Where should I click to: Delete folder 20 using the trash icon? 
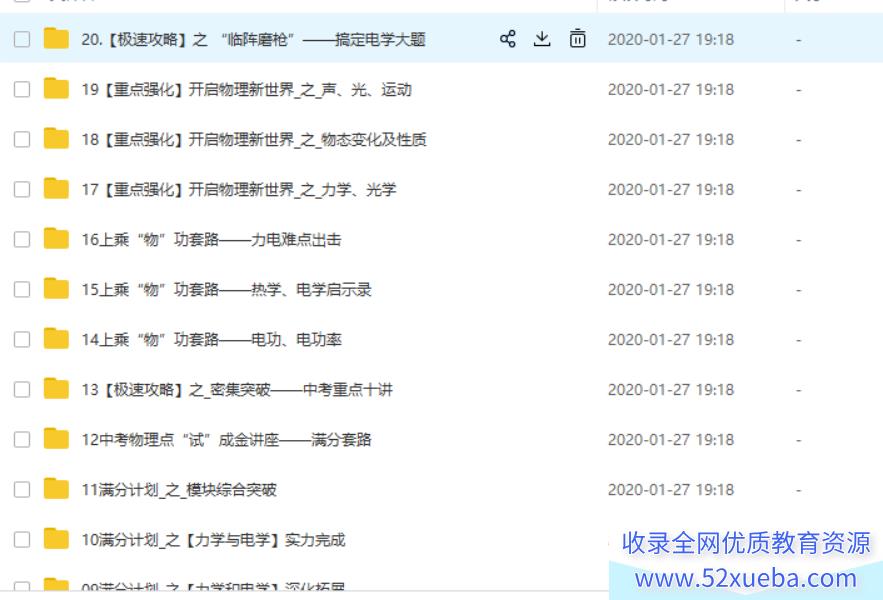[x=577, y=39]
